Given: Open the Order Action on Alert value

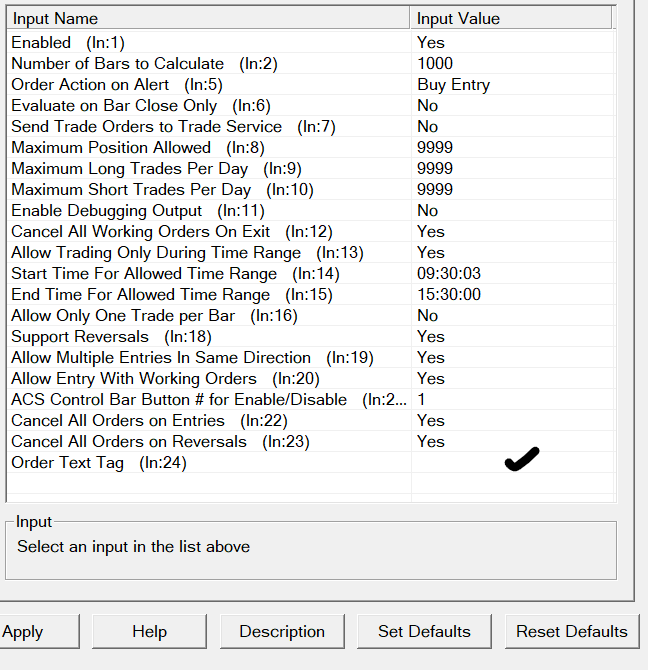Looking at the screenshot, I should 453,84.
